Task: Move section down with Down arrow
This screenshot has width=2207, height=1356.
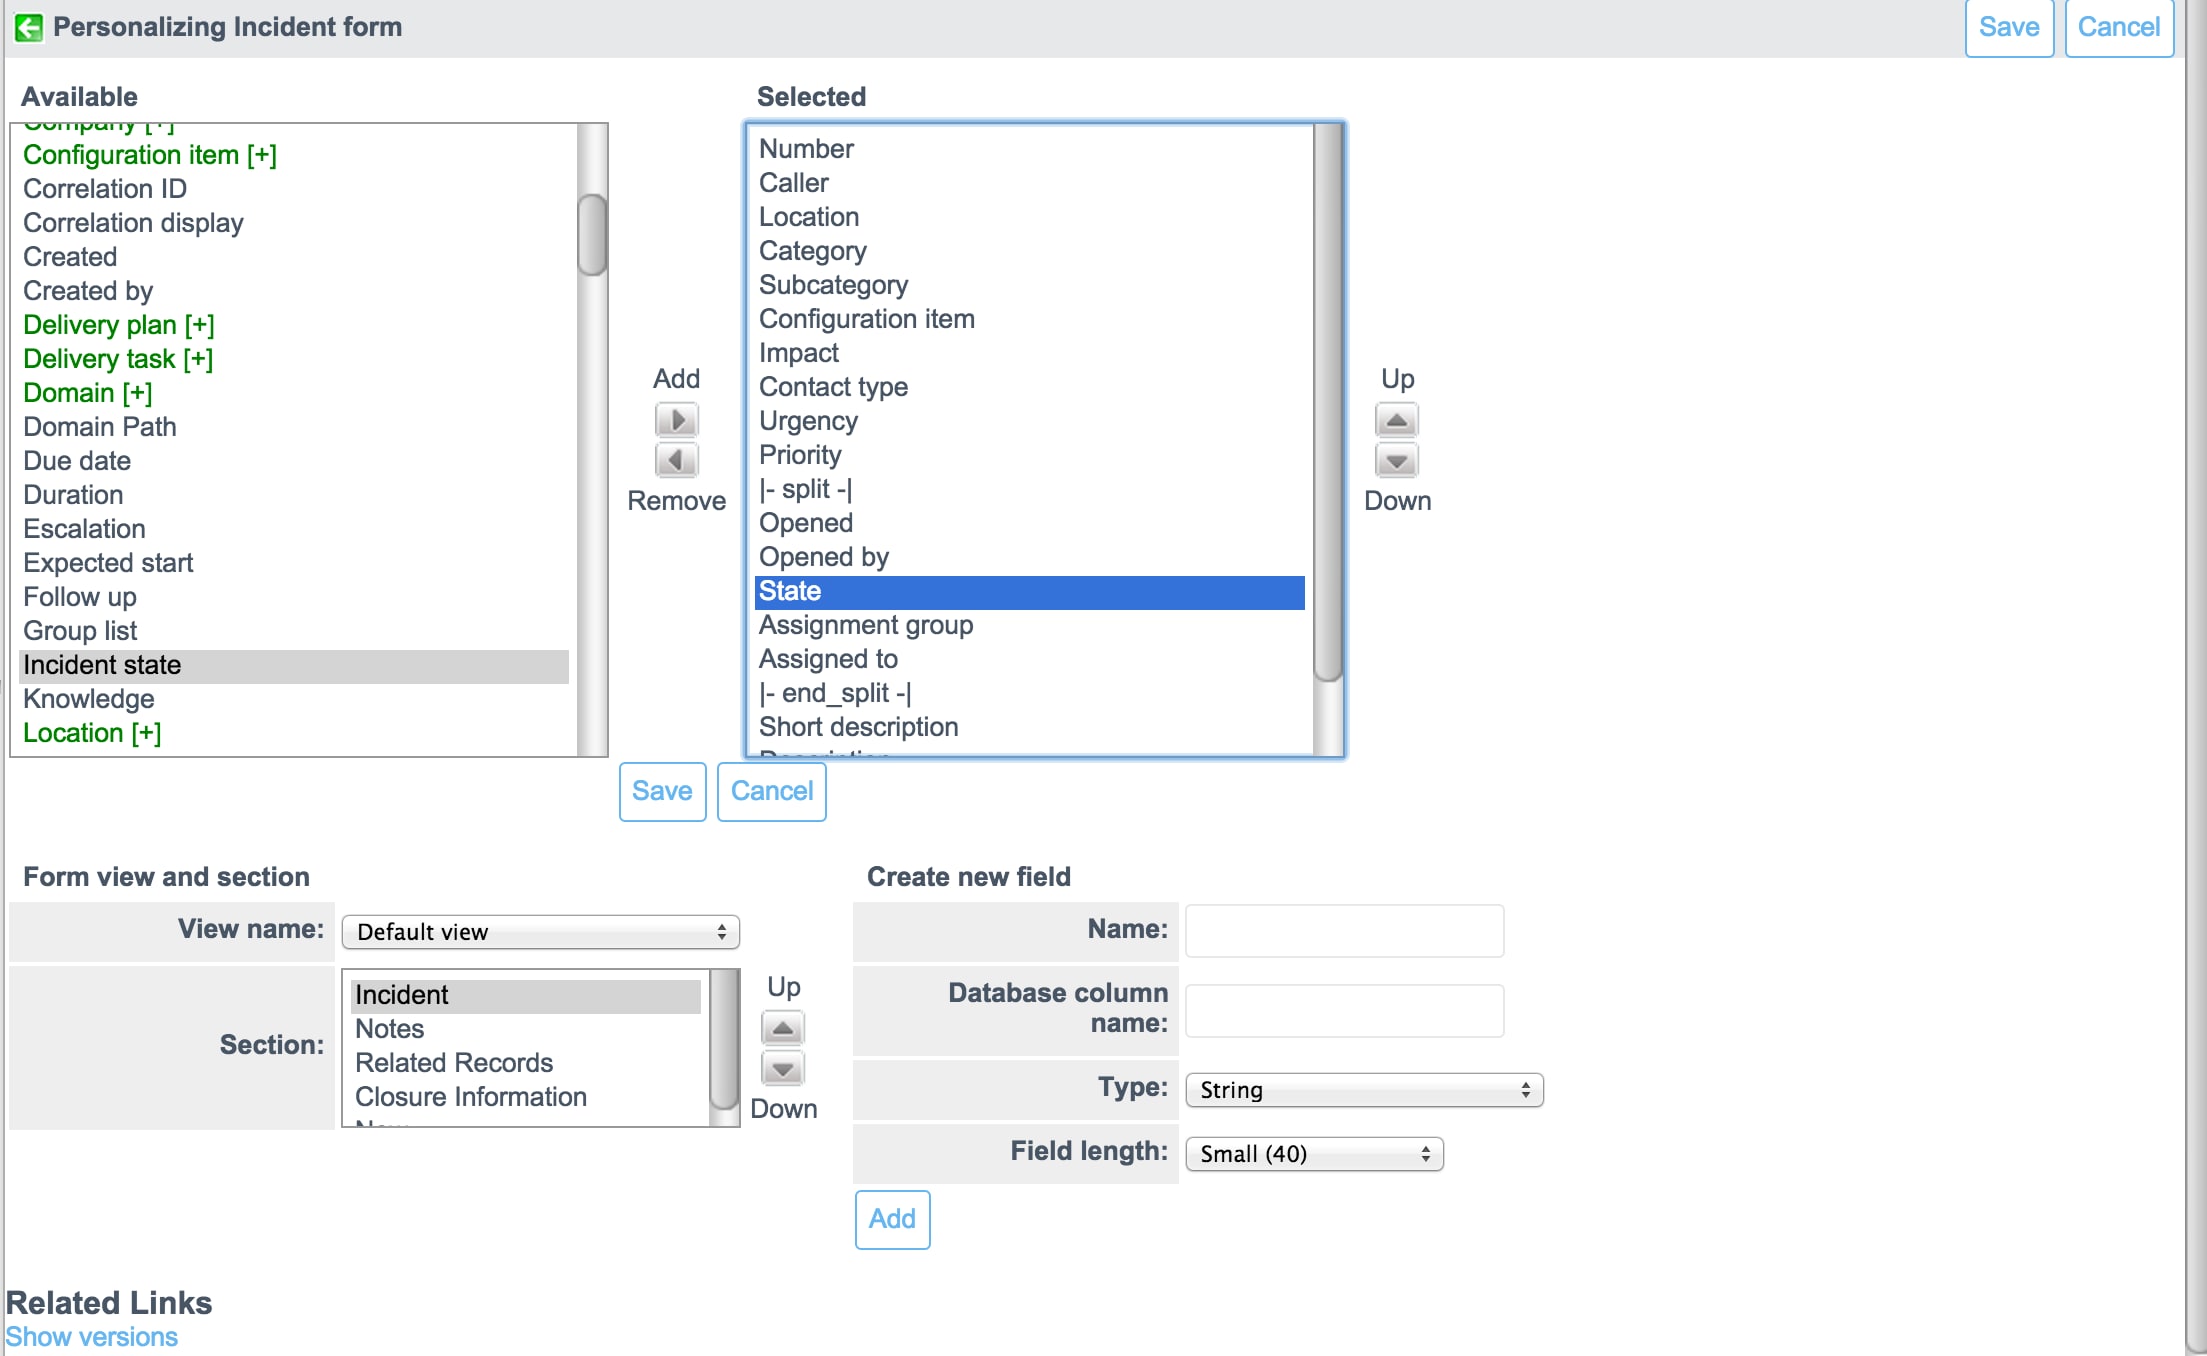Action: 783,1069
